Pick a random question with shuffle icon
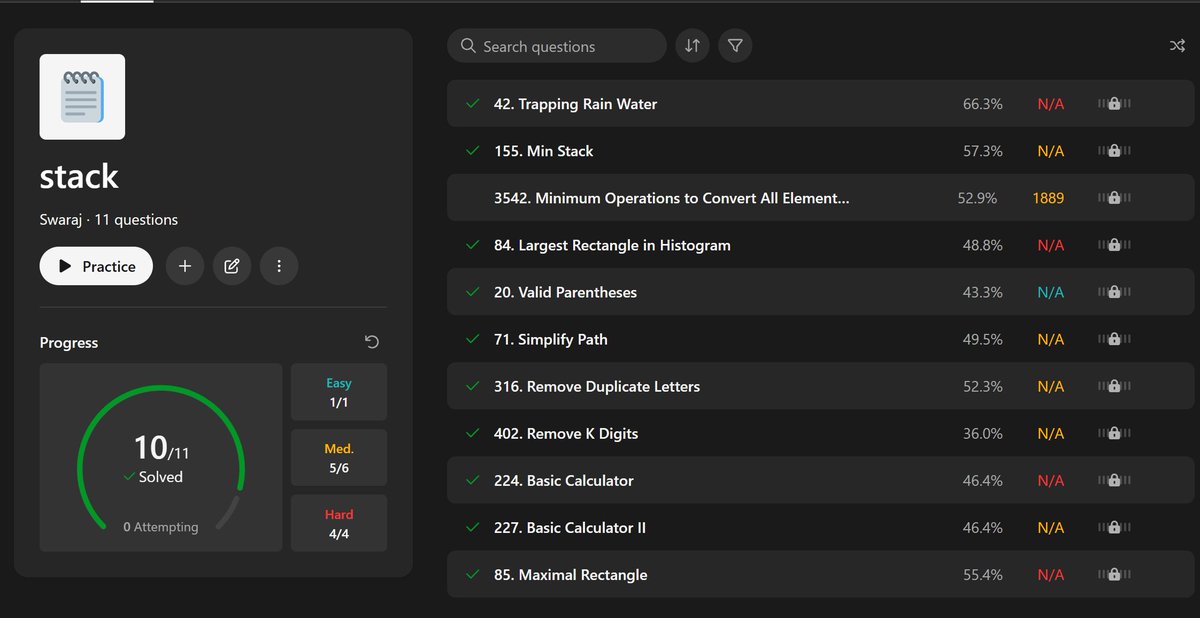1200x618 pixels. (x=1177, y=46)
